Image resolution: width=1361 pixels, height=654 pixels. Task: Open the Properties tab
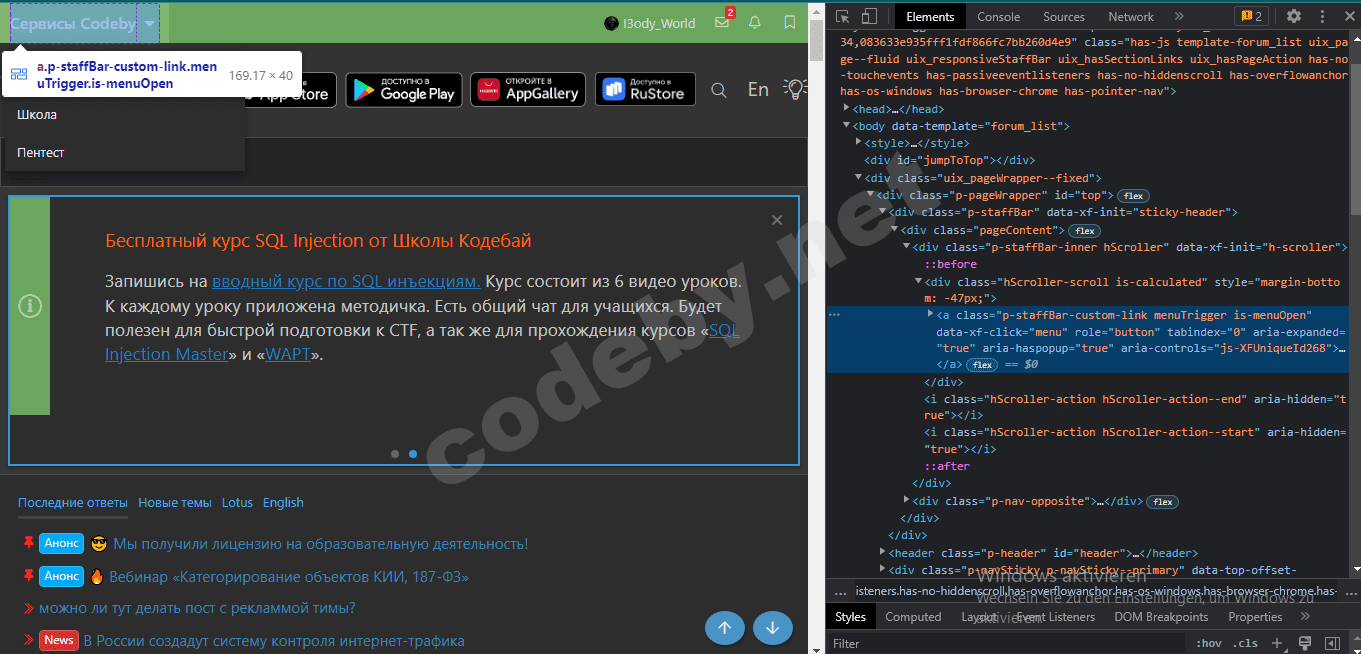click(1255, 617)
